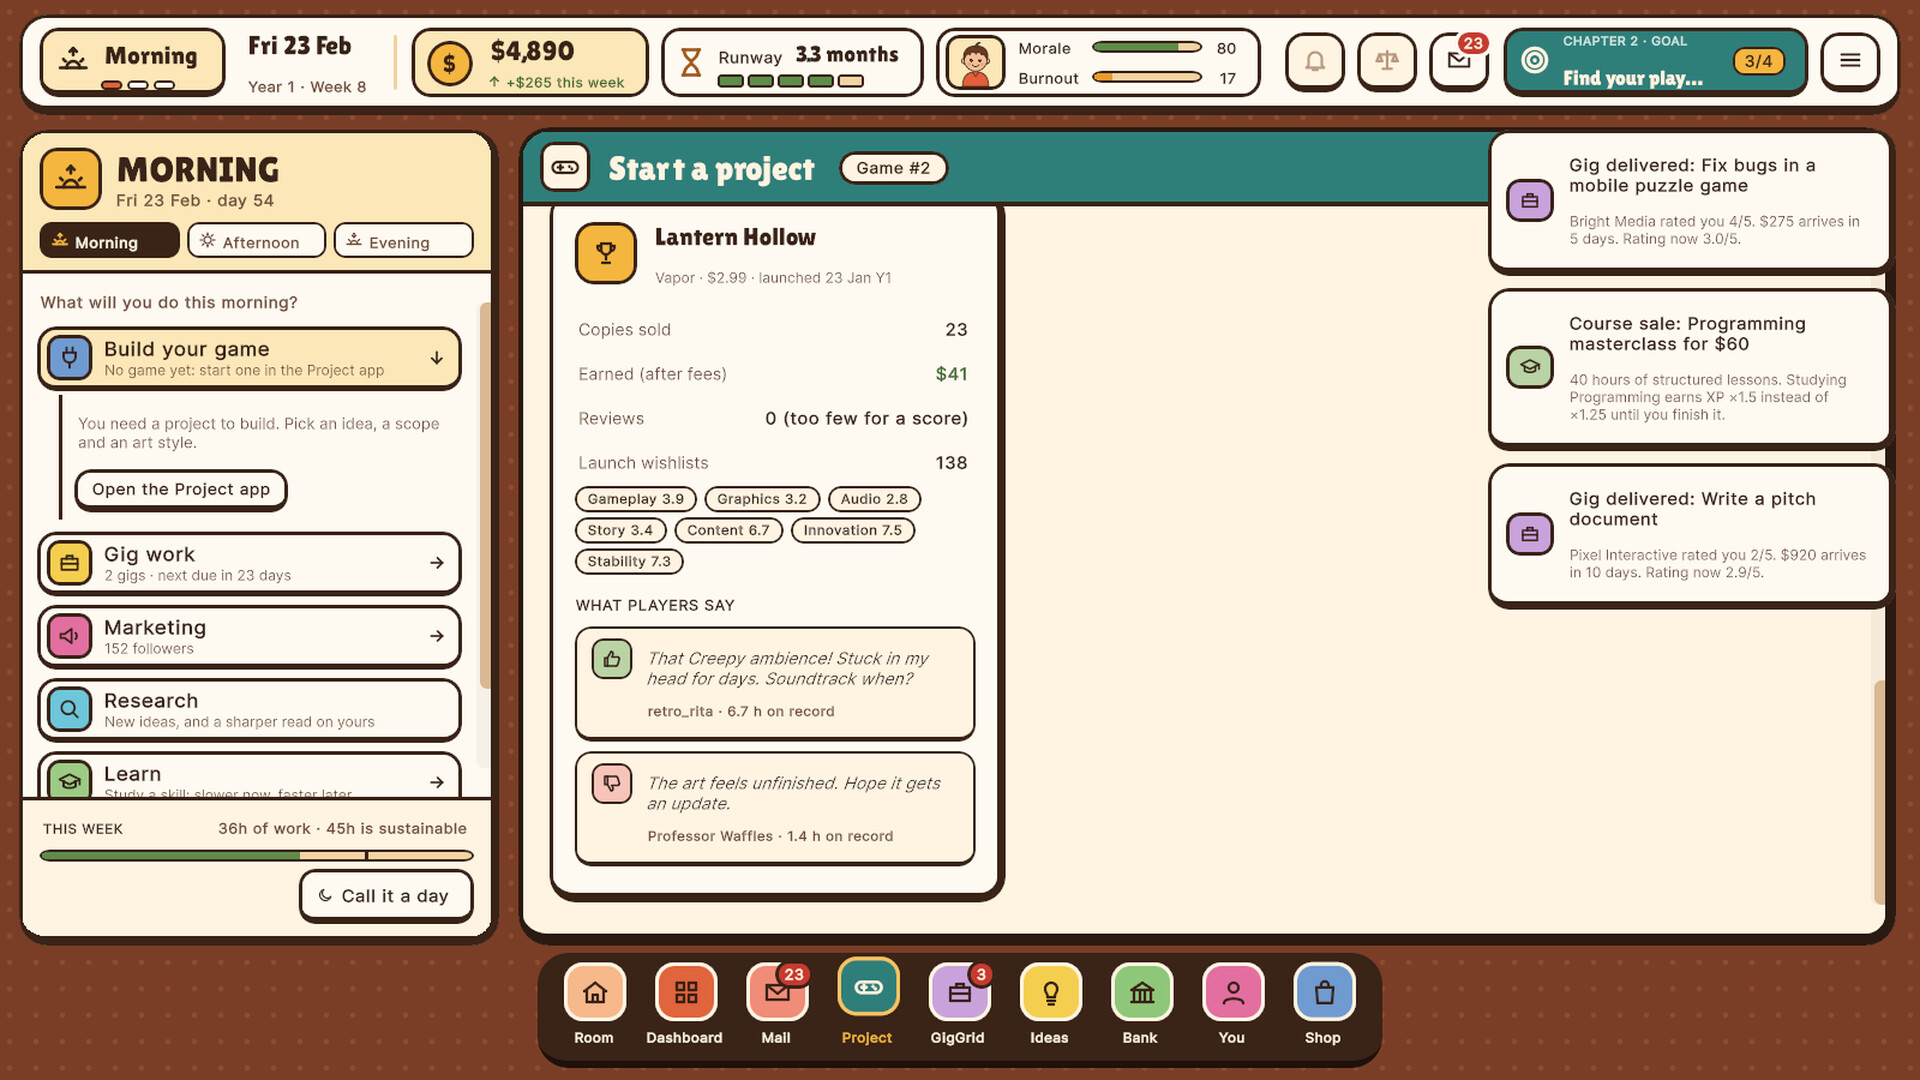This screenshot has height=1080, width=1920.
Task: Click the weekly work hours bar
Action: tap(257, 855)
